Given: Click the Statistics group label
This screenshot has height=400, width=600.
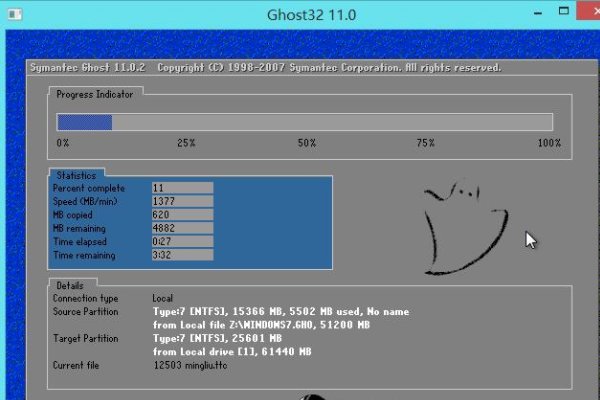Looking at the screenshot, I should 76,176.
